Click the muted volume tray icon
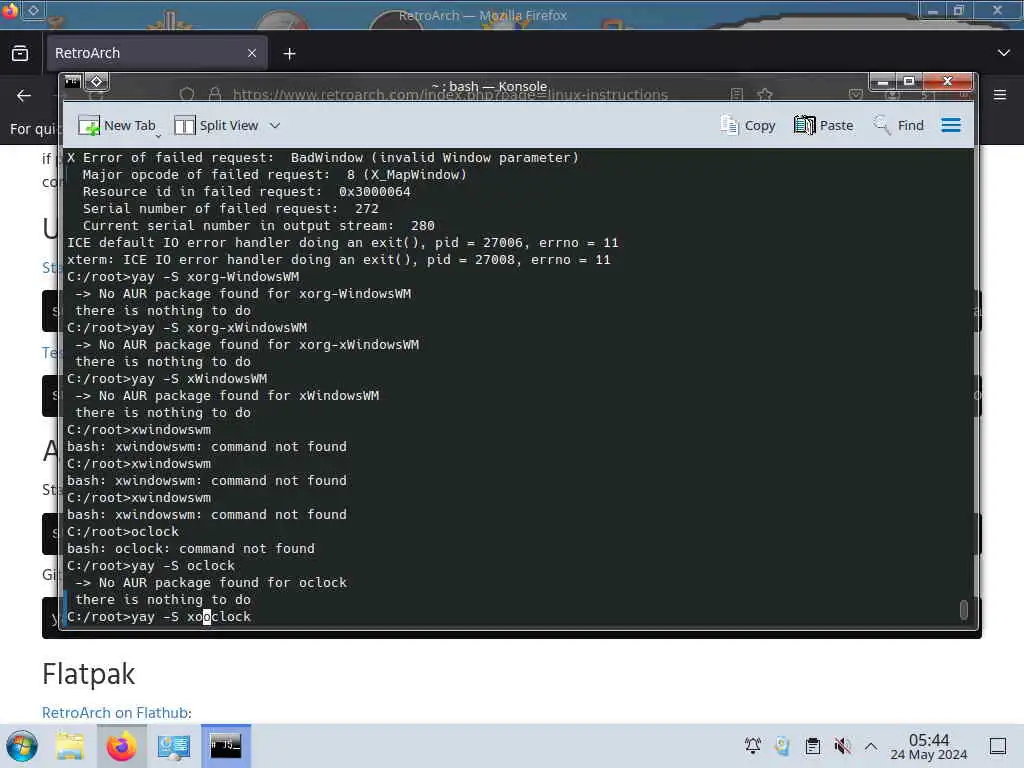This screenshot has width=1024, height=768. click(842, 746)
